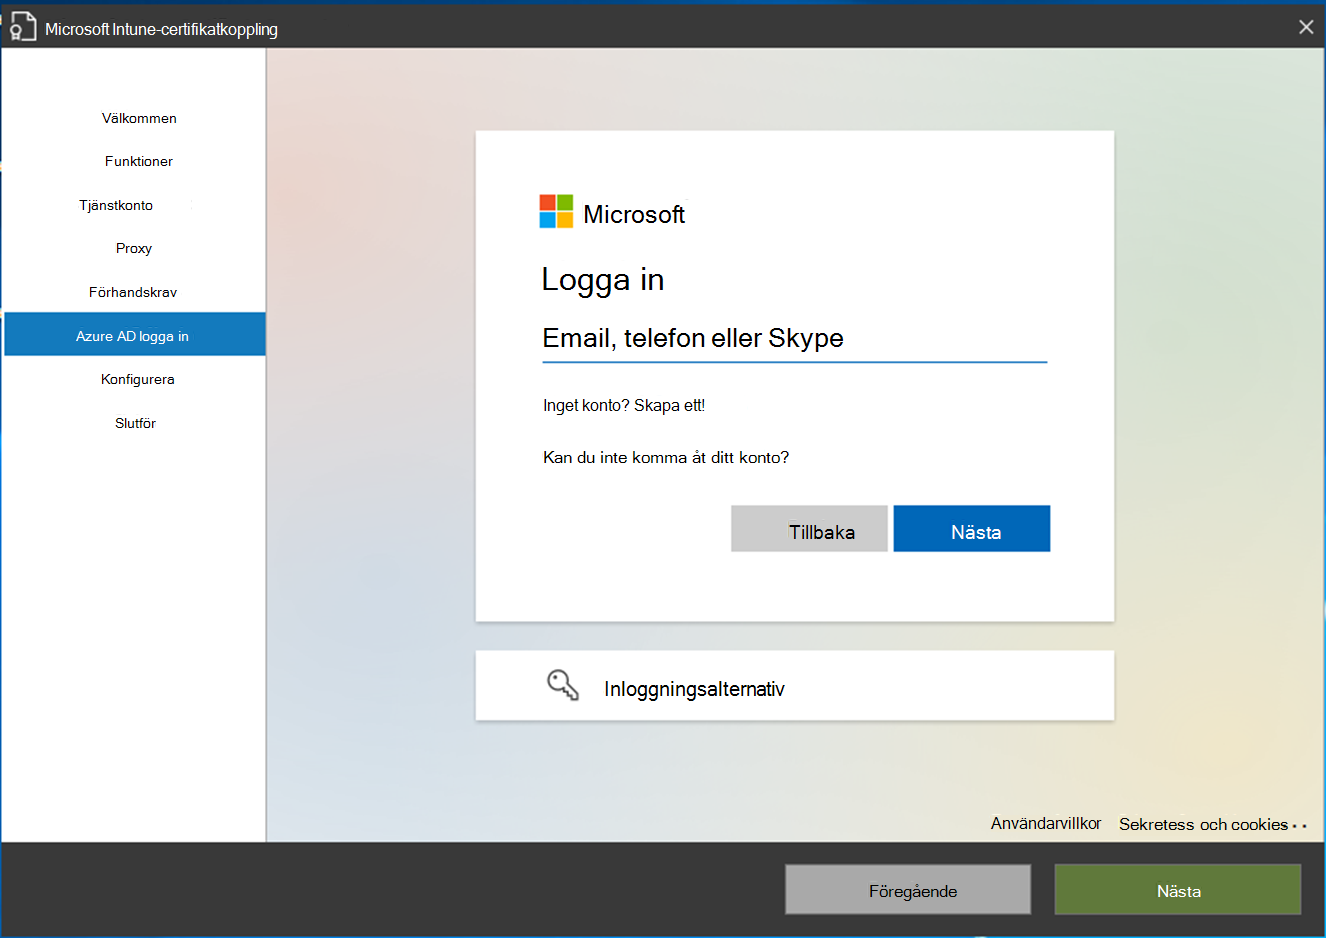Viewport: 1326px width, 938px height.
Task: Close the Intune certificate connector window
Action: pos(1305,27)
